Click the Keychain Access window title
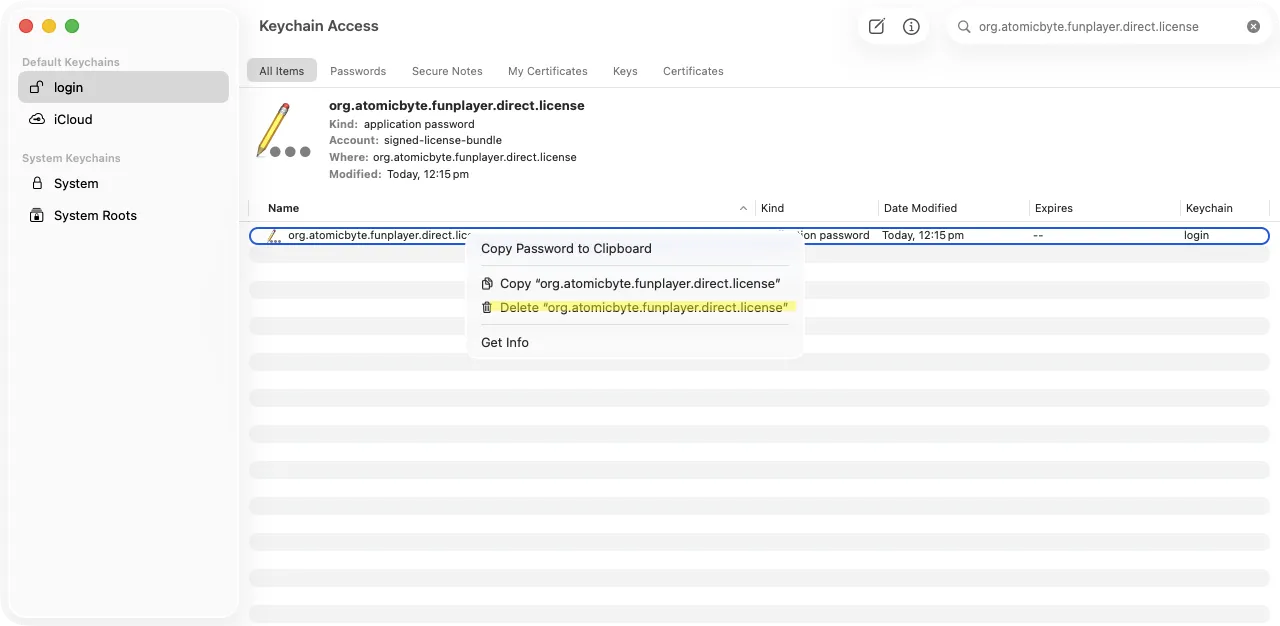Screen dimensions: 1280x626 319,26
